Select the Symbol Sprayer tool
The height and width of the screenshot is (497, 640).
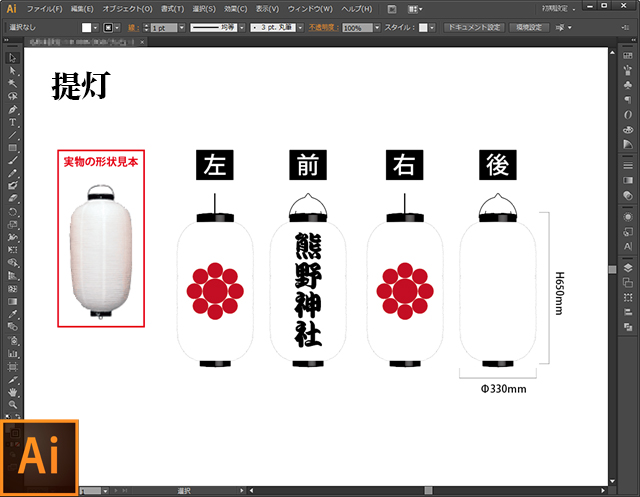pos(12,340)
